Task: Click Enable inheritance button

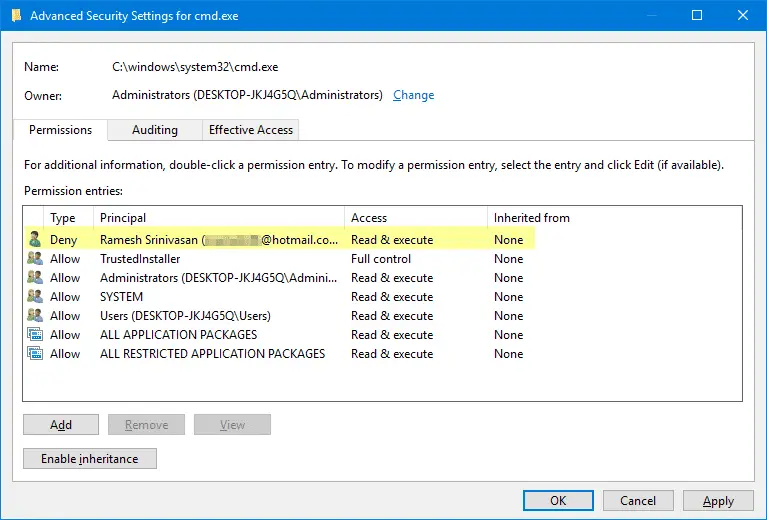Action: pyautogui.click(x=90, y=459)
